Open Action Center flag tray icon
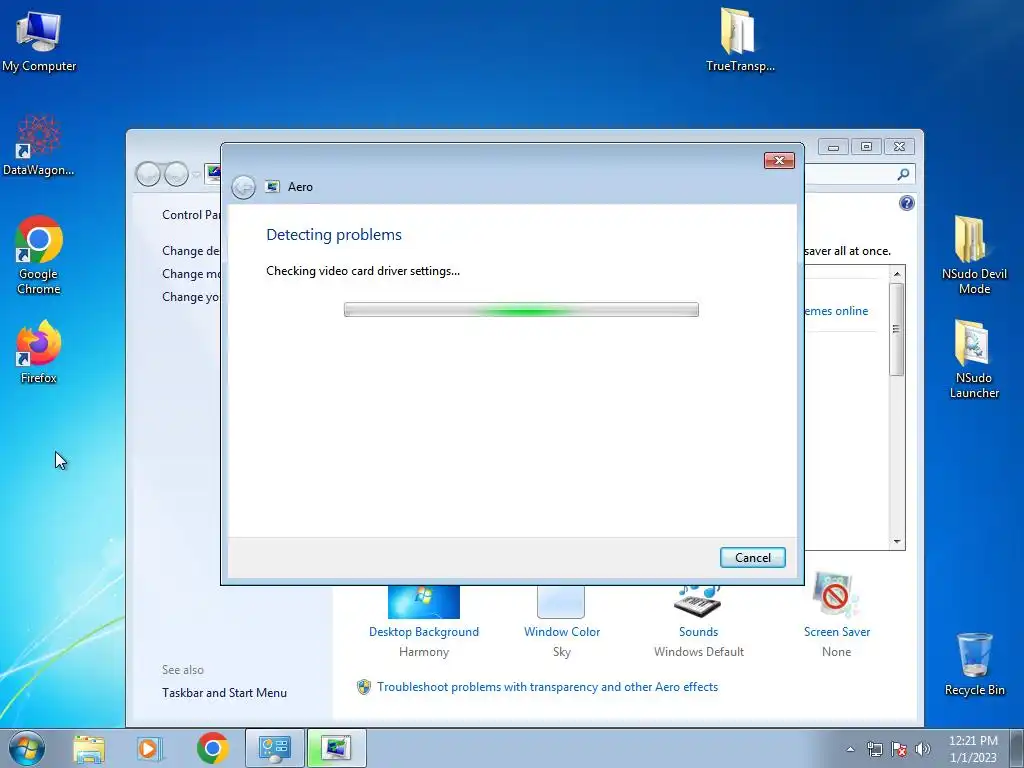1024x768 pixels. tap(899, 749)
